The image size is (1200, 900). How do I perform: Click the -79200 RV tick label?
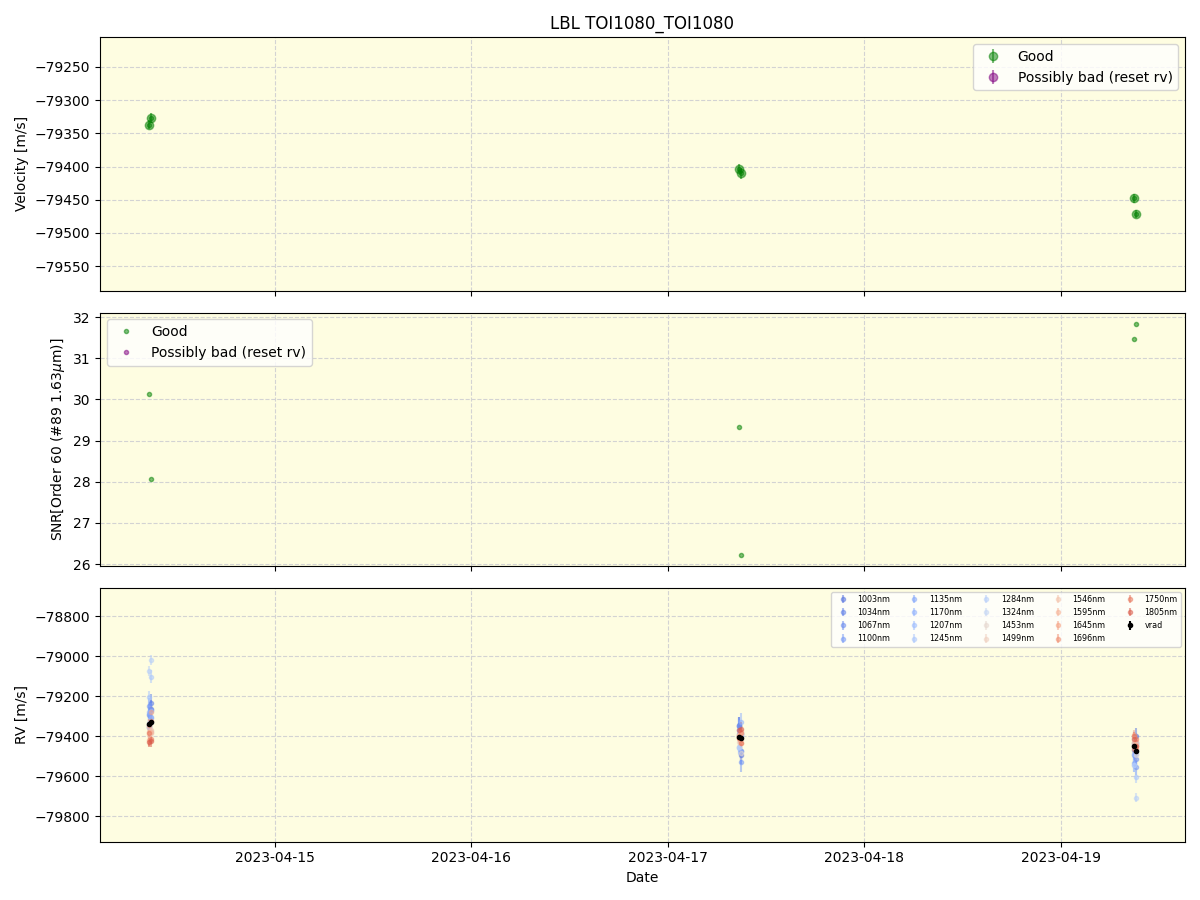[62, 697]
